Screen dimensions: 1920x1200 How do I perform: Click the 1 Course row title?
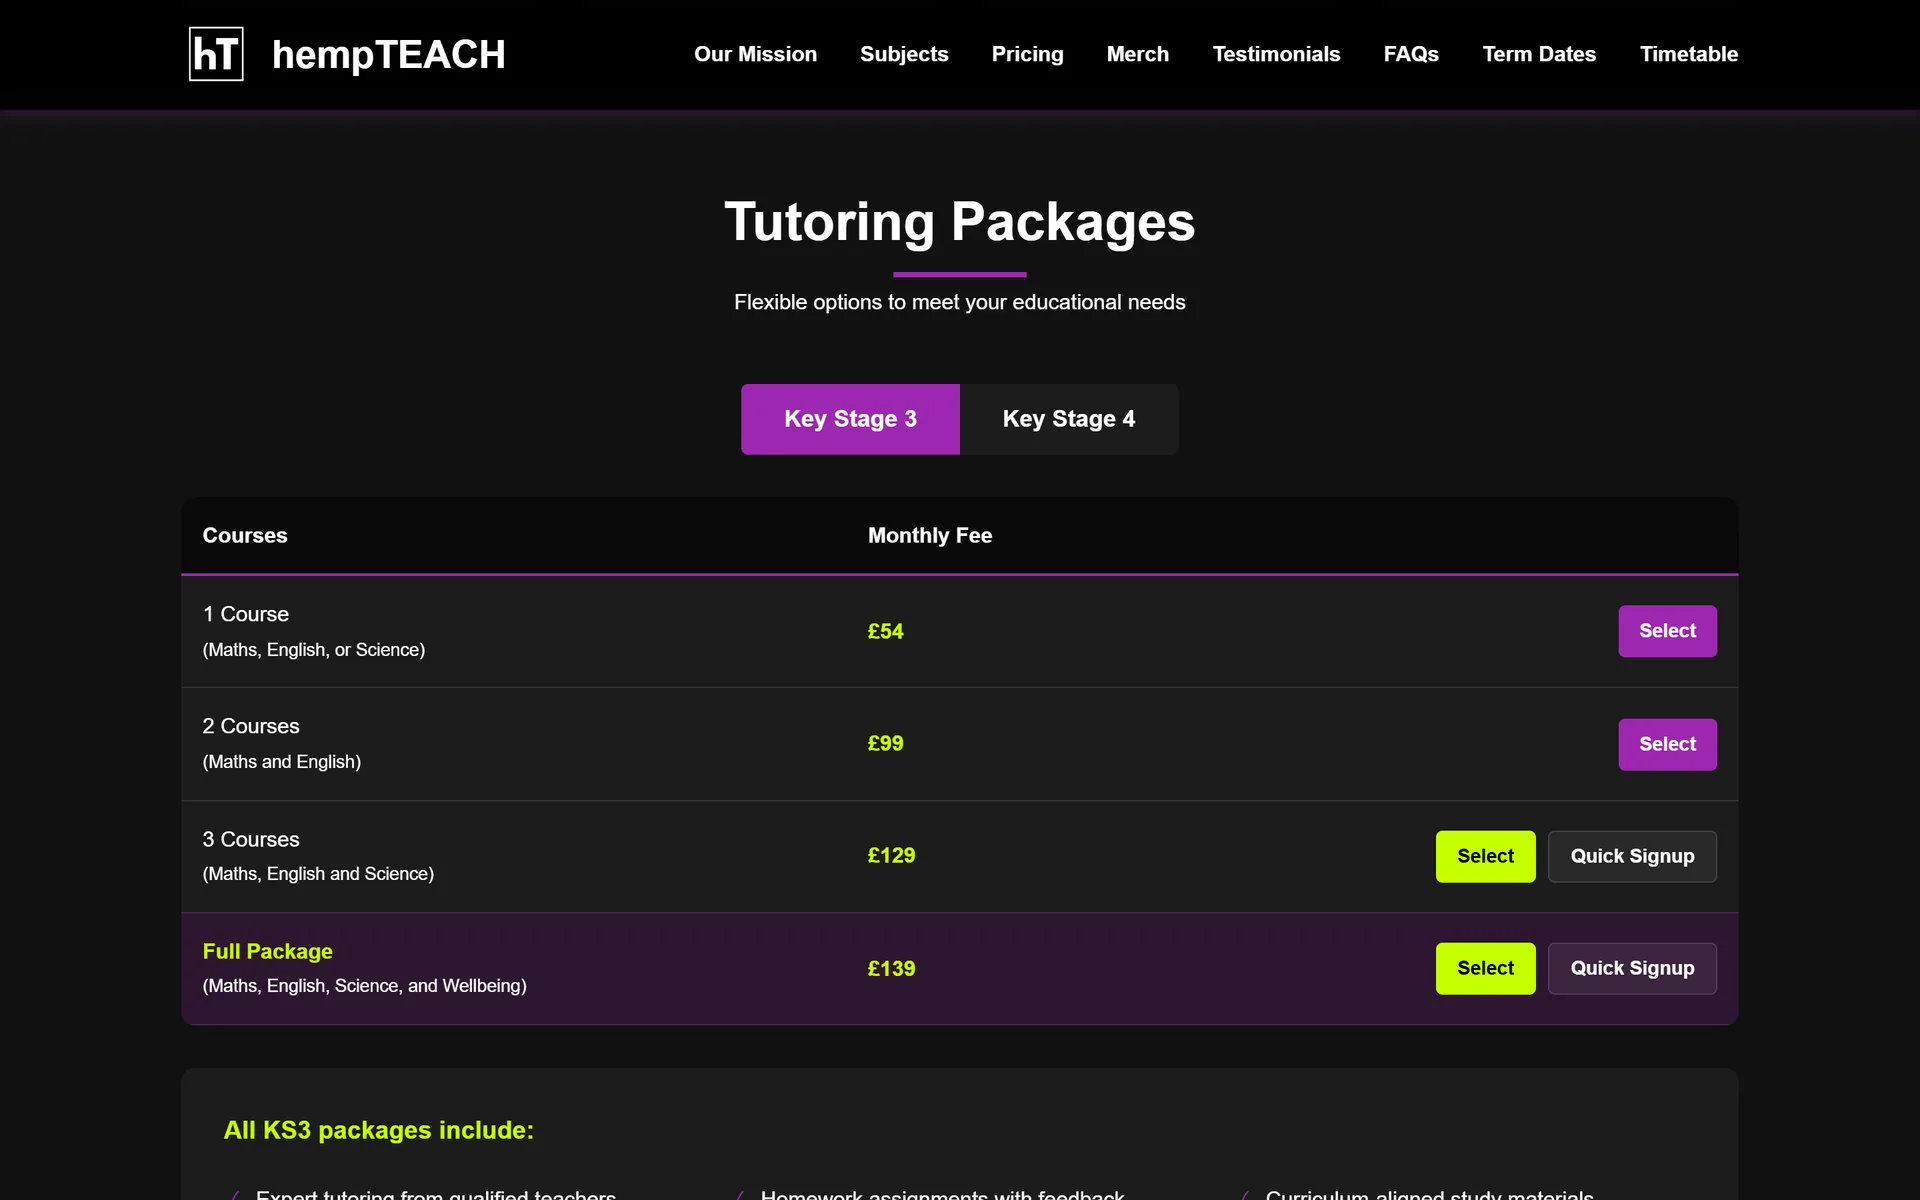tap(245, 614)
